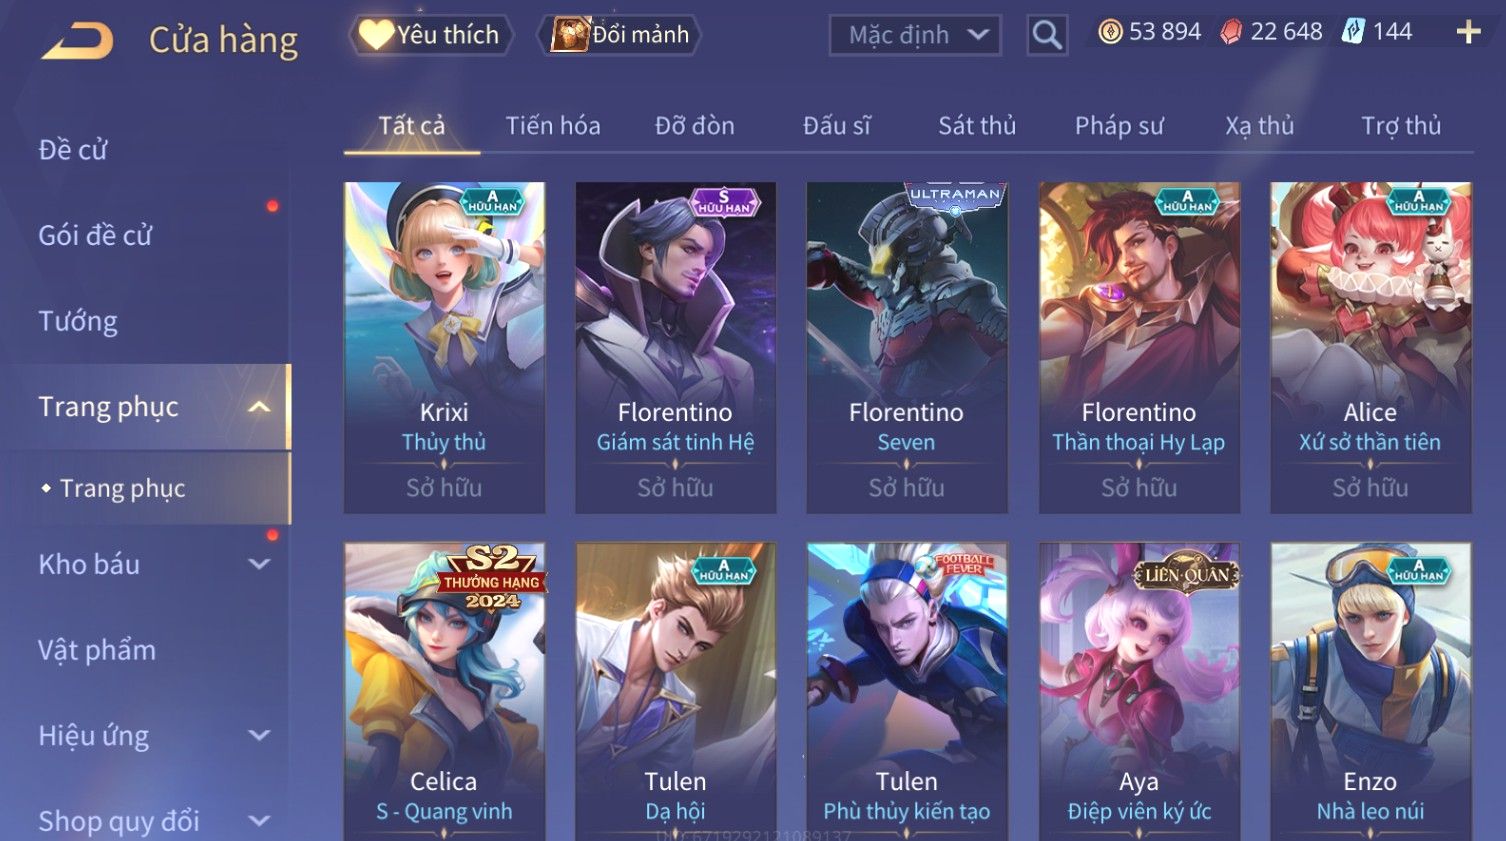Select the Tiến hóa tab

[552, 126]
